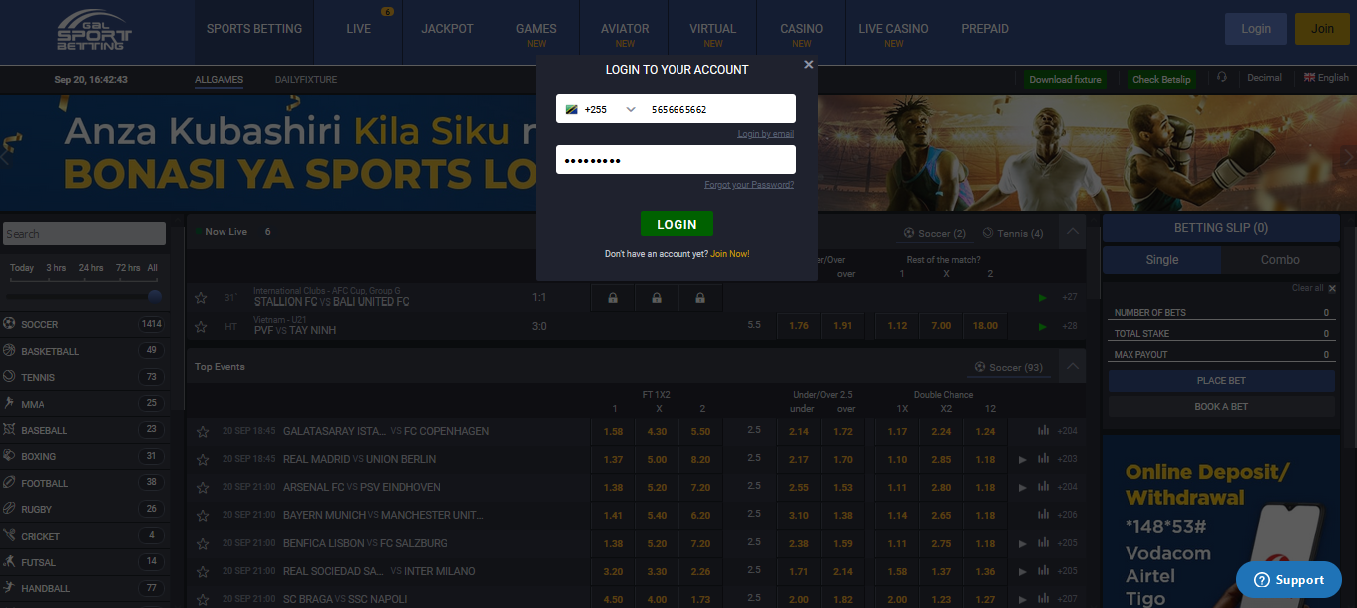Open the VIRTUAL menu item
Viewport: 1357px width, 608px height.
[713, 29]
